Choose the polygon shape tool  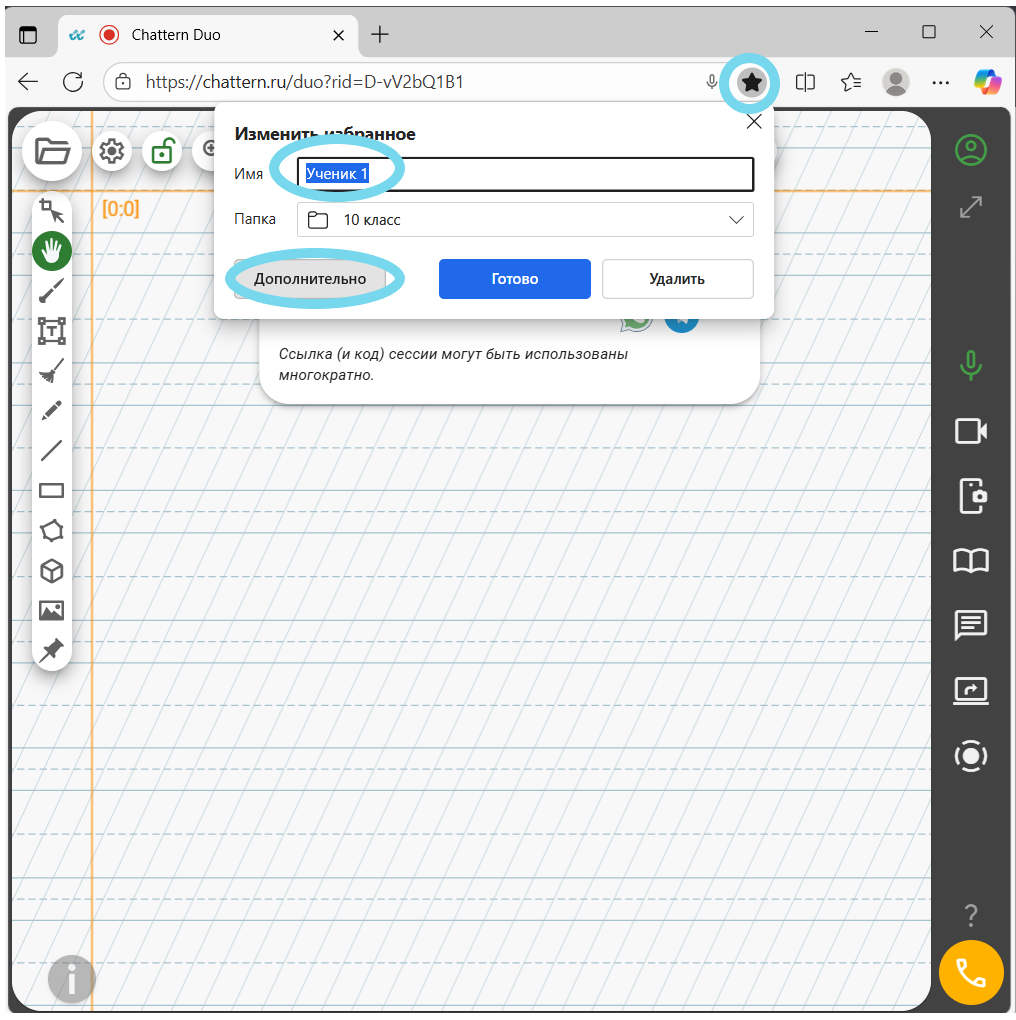(52, 530)
